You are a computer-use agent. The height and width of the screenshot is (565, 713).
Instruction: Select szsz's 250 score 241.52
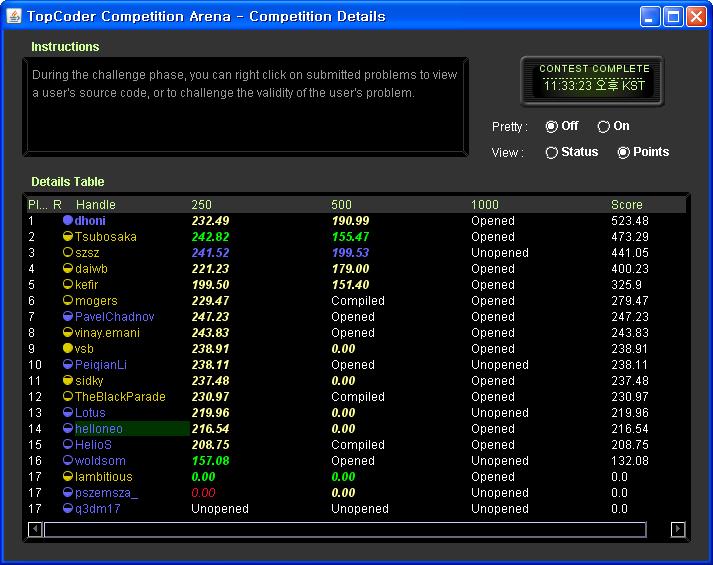(210, 253)
